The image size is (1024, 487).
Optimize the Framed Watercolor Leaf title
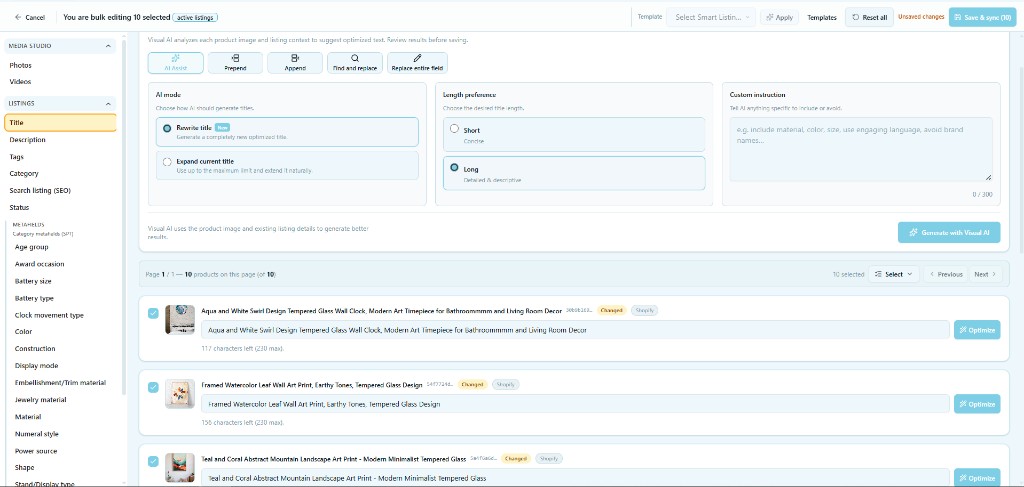tap(976, 403)
